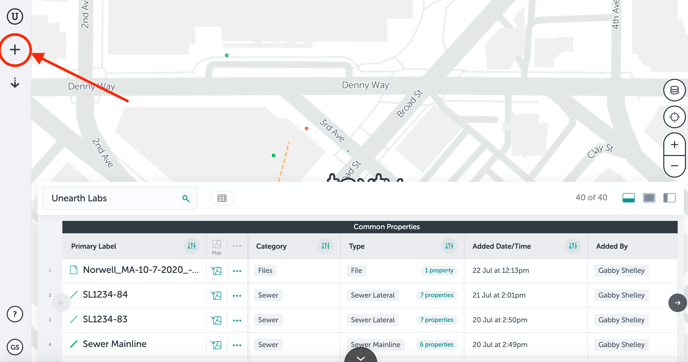Click the line icon beside SL1234-83

[74, 319]
